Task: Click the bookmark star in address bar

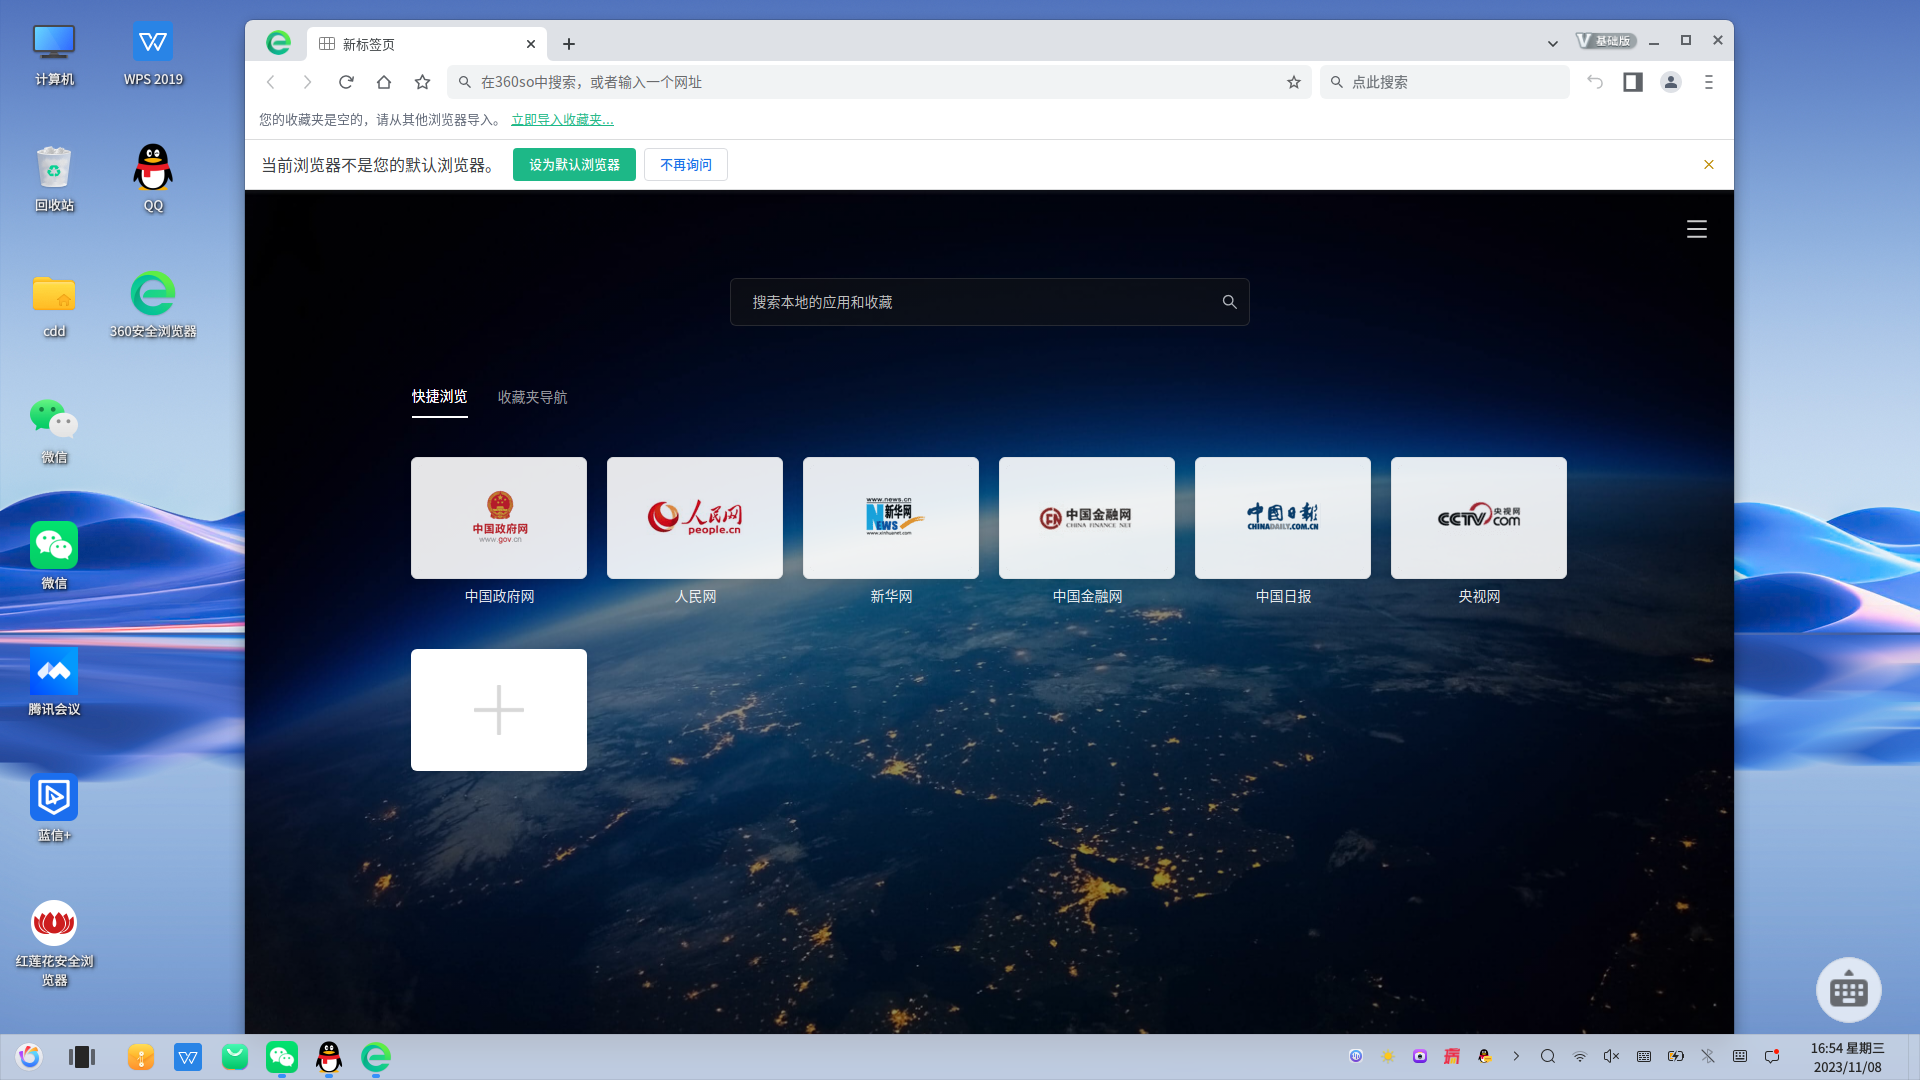Action: 1293,82
